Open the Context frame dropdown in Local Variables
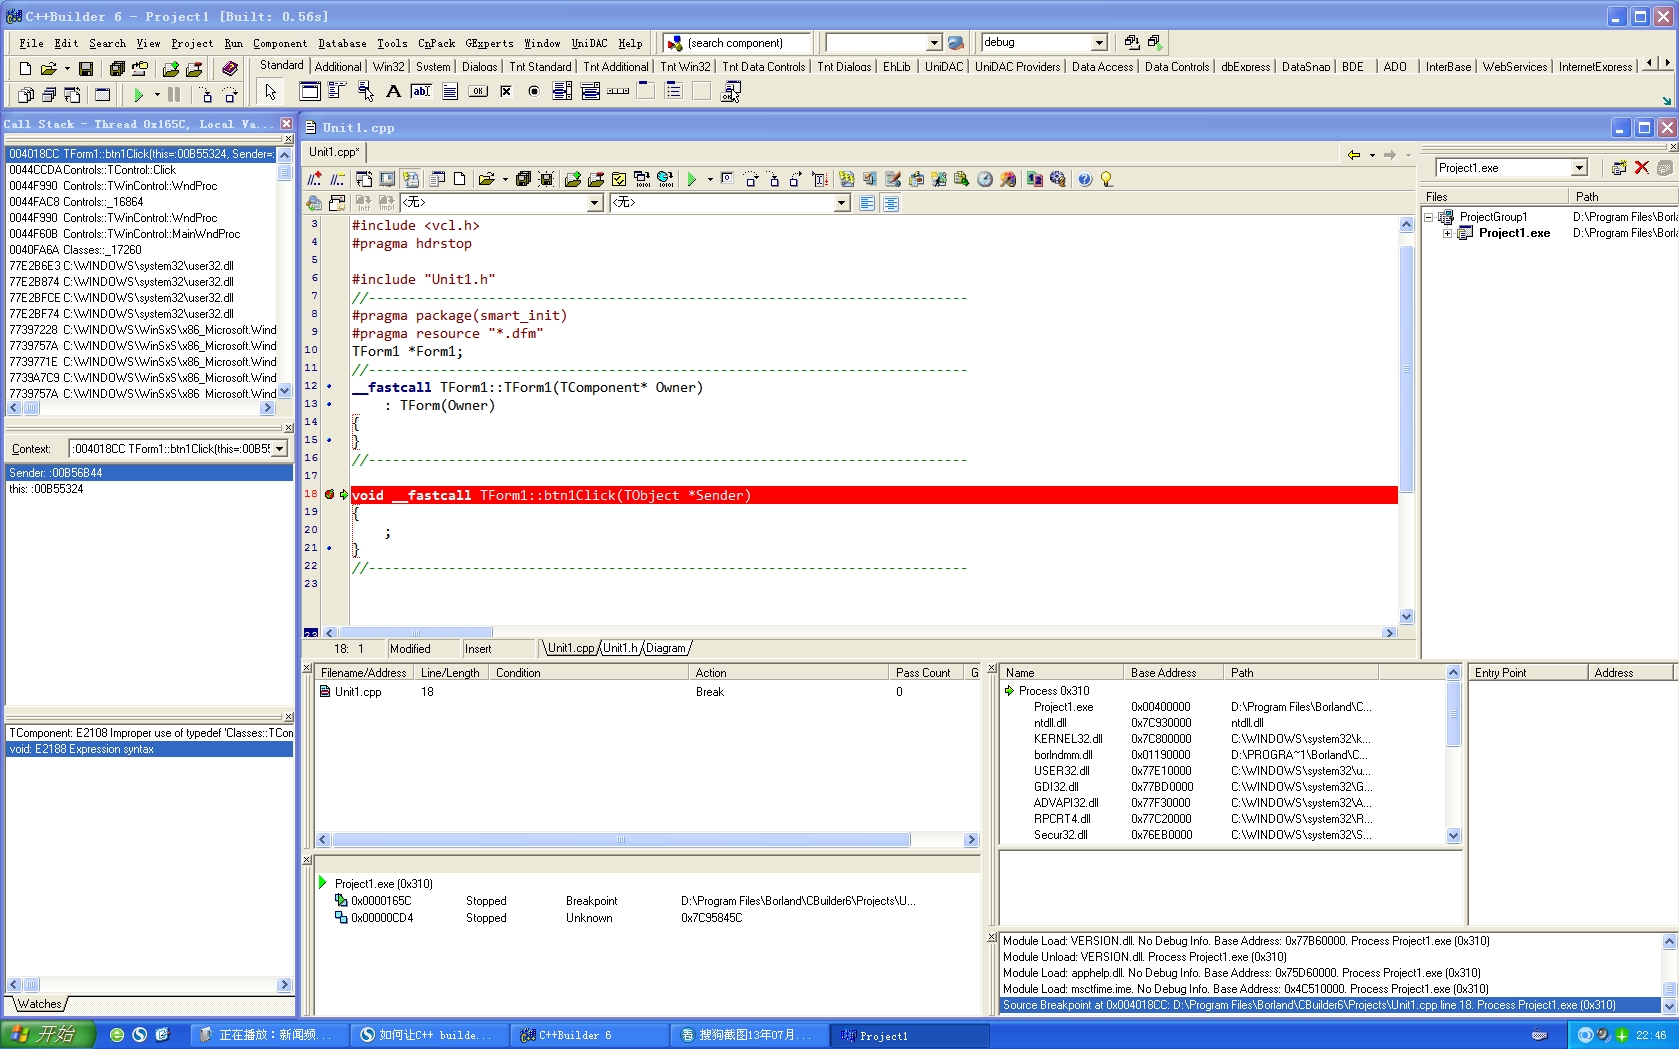 coord(279,449)
